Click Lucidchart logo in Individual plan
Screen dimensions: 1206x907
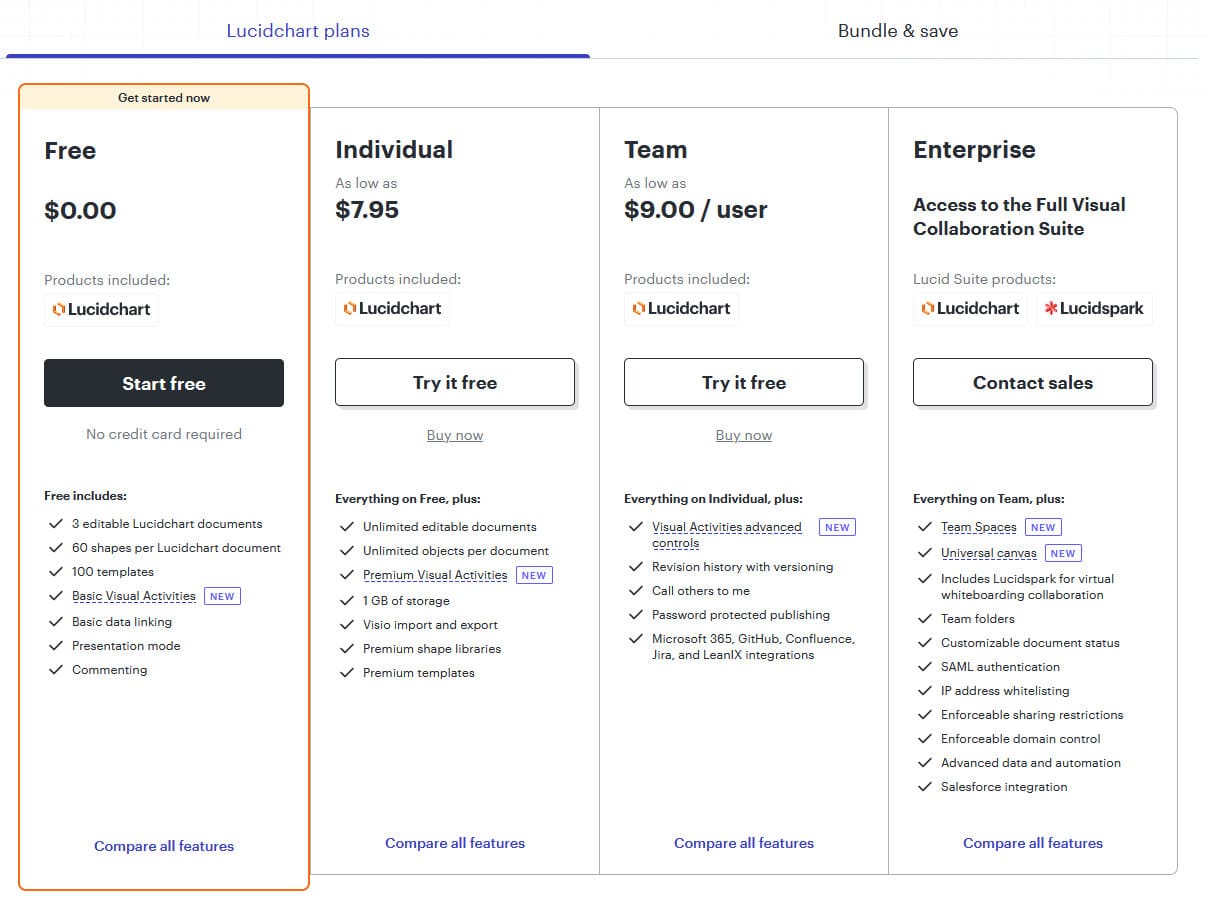point(392,309)
